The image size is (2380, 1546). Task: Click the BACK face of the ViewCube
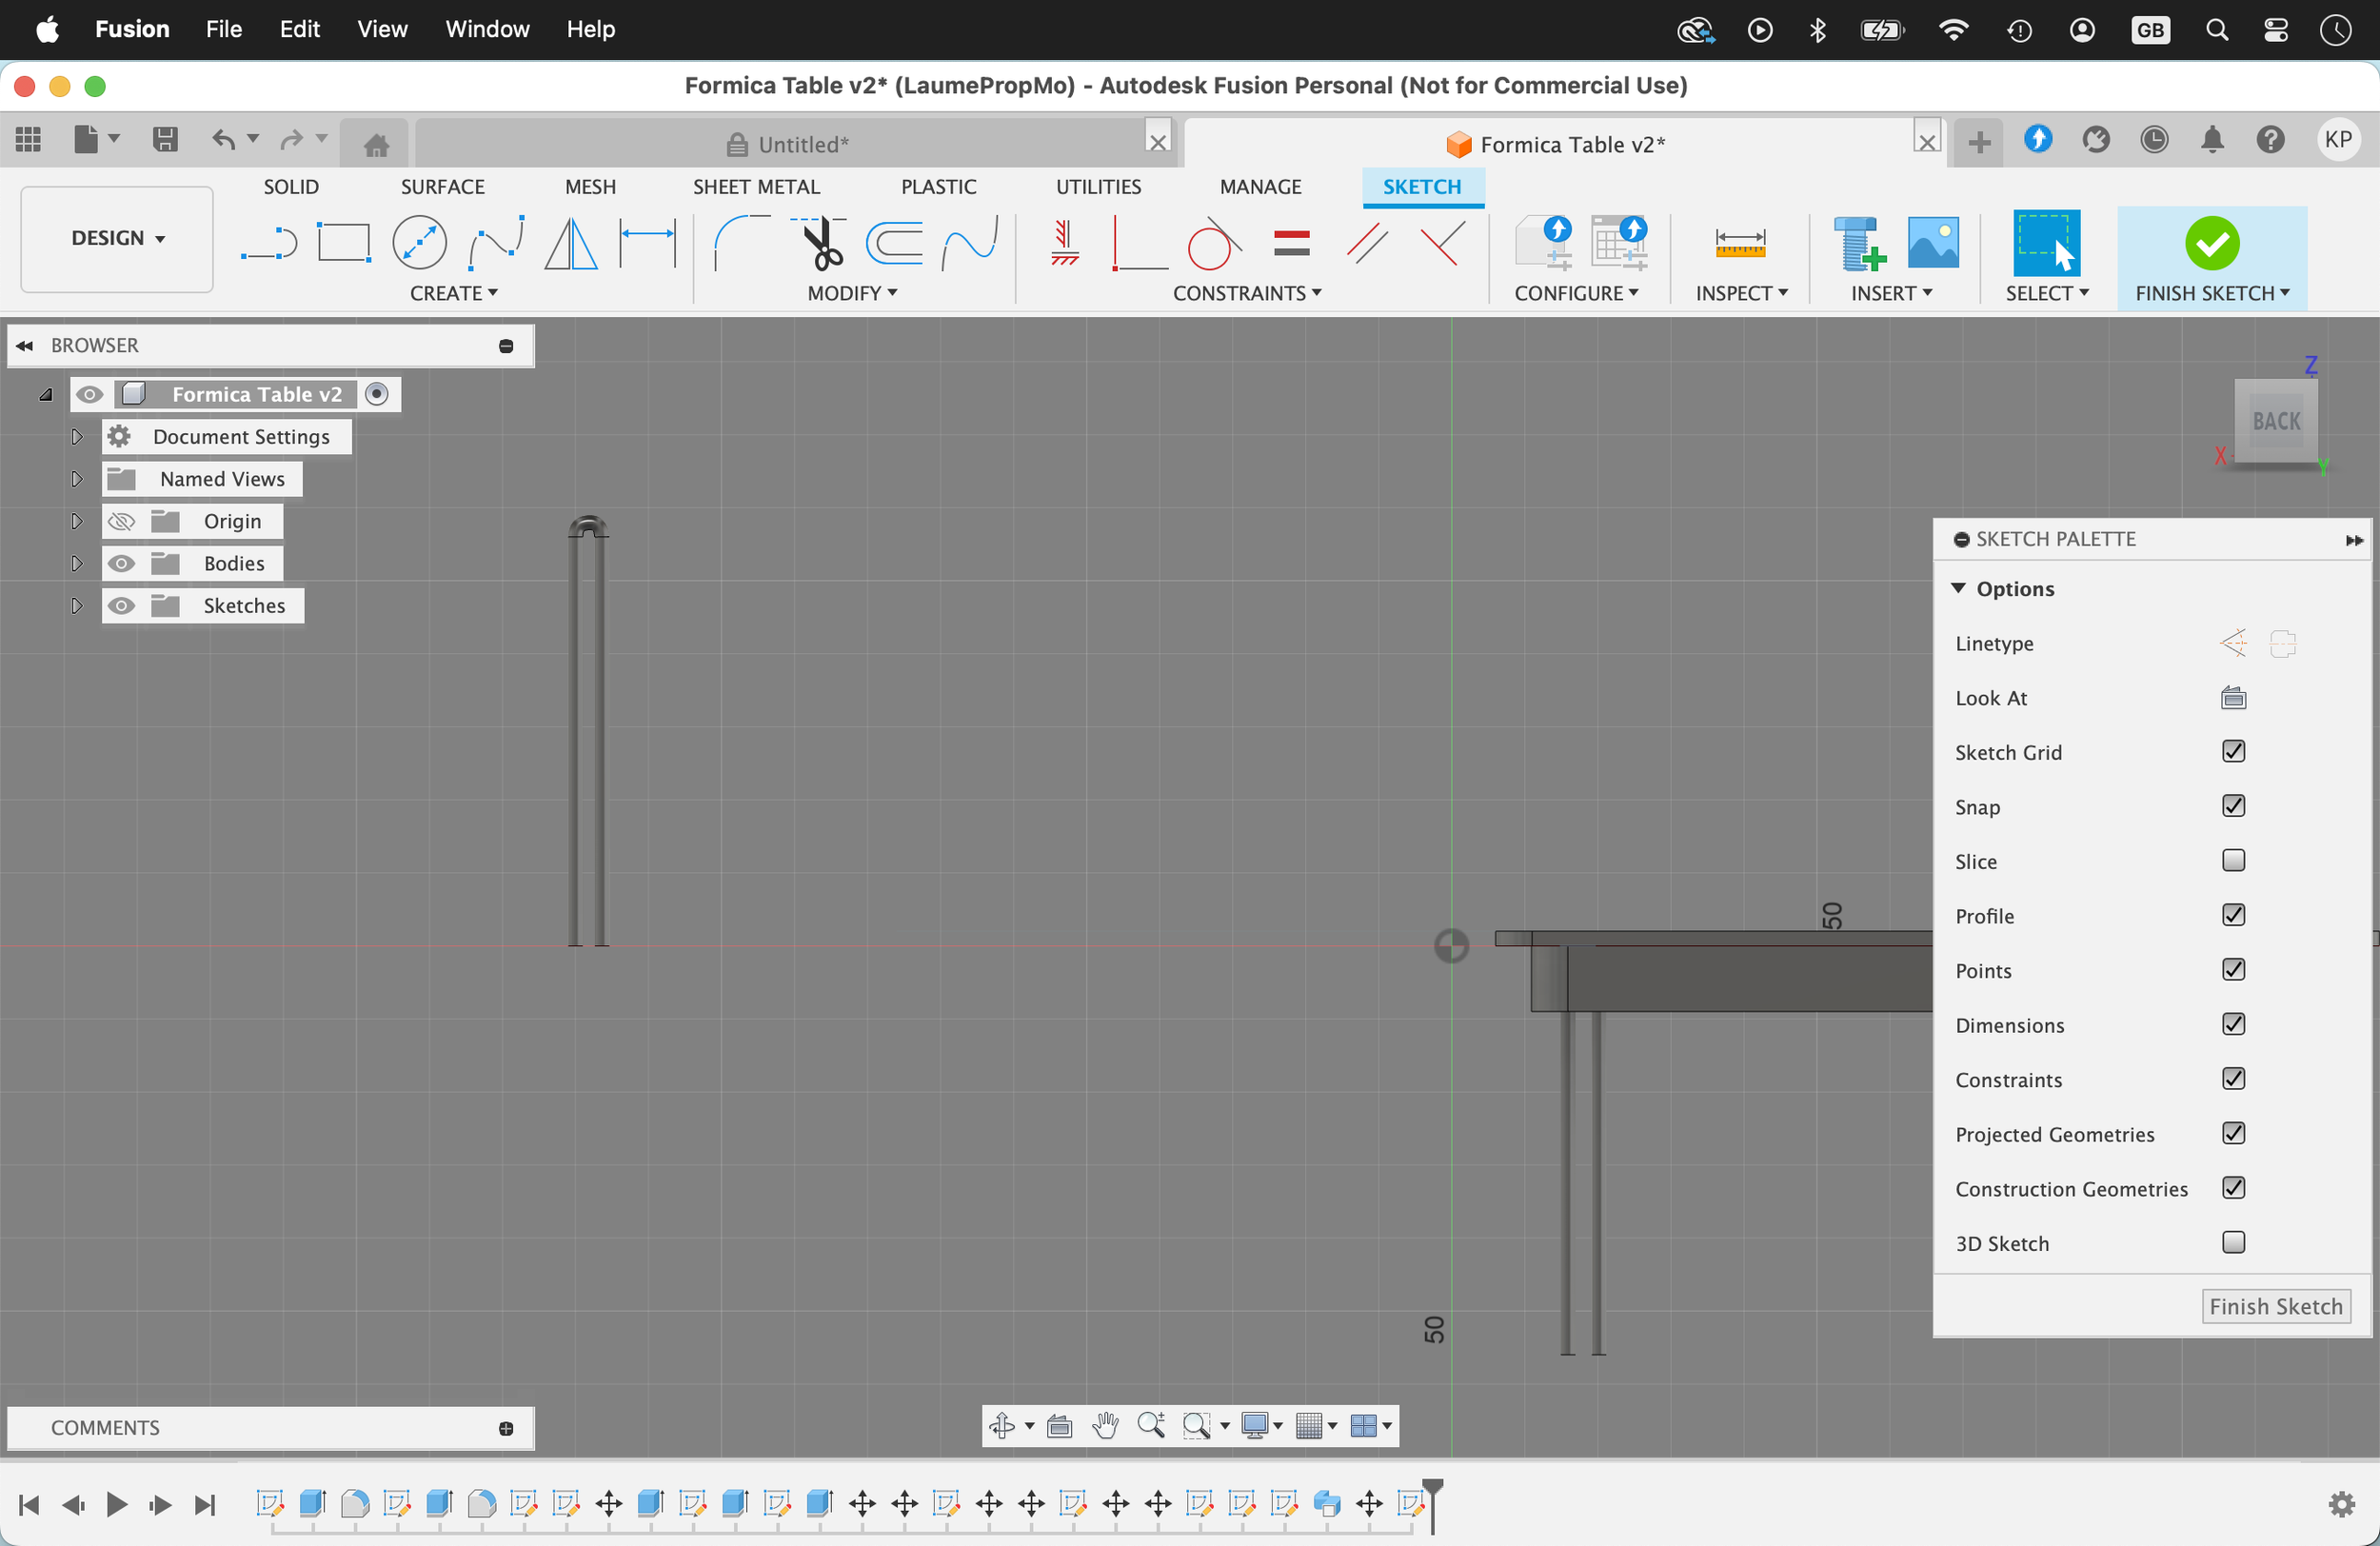(2276, 421)
